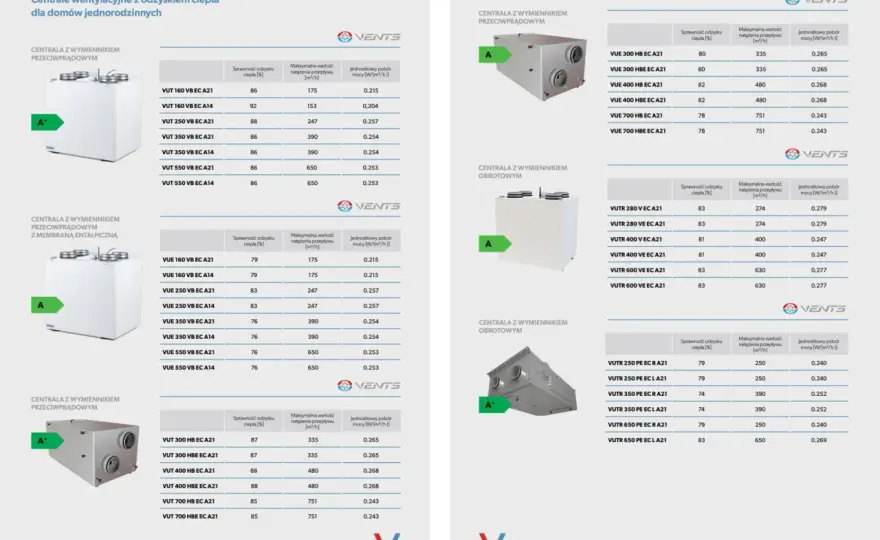The image size is (880, 540).
Task: Click the green A energy label on VUE membrane unit
Action: coord(47,305)
